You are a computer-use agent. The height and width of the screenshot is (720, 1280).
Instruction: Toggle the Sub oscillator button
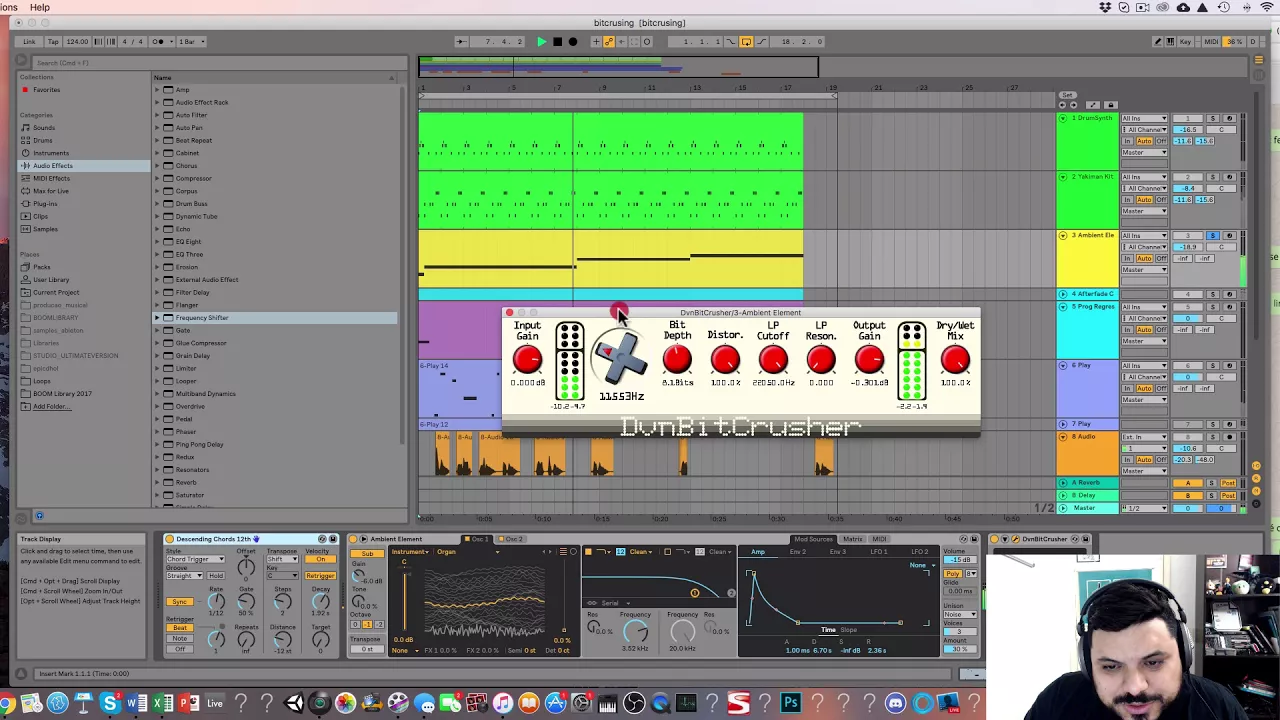point(367,553)
